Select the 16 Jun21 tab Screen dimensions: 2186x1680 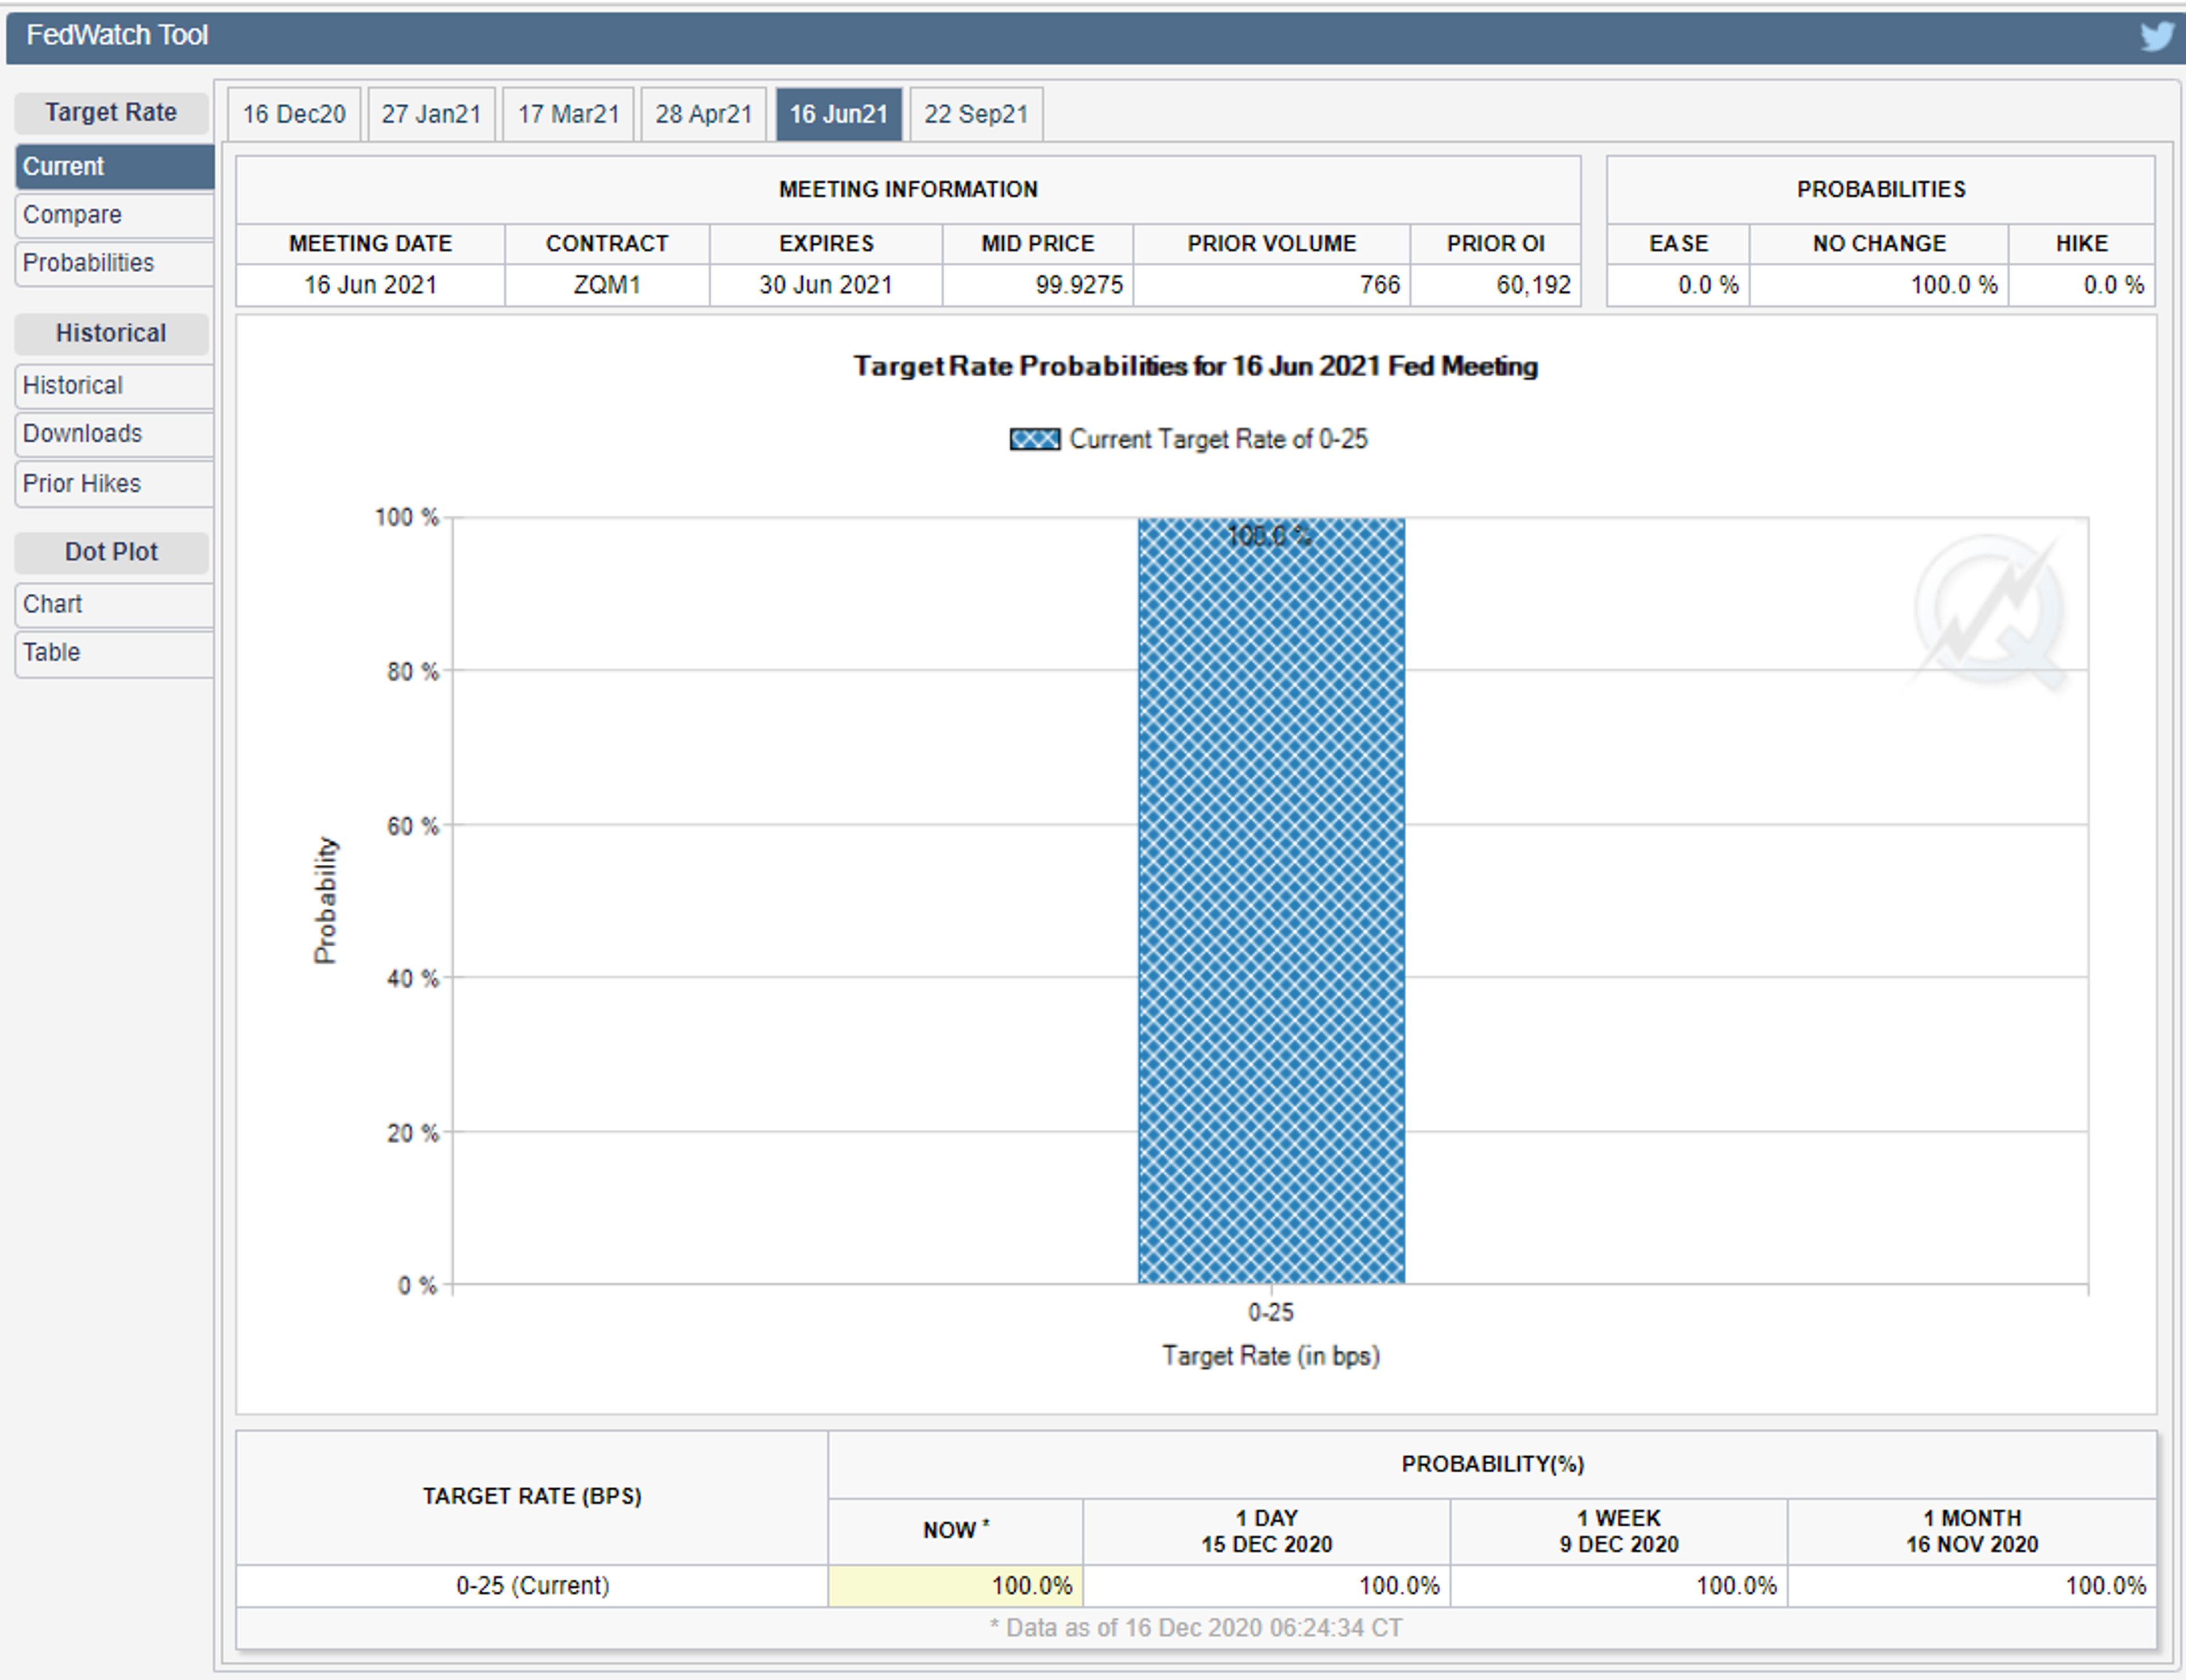click(x=839, y=114)
